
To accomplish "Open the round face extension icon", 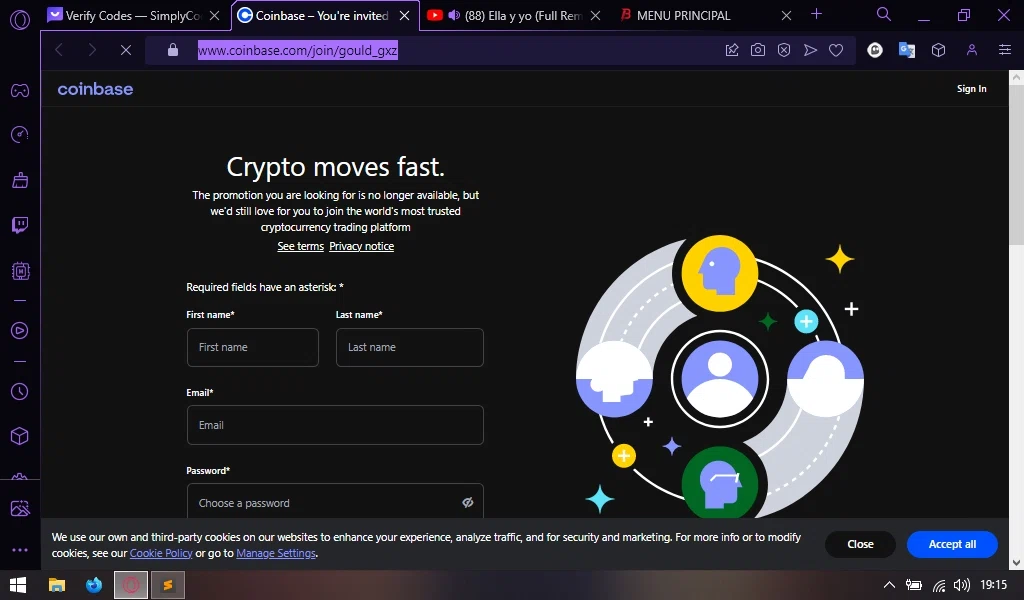I will [x=875, y=50].
